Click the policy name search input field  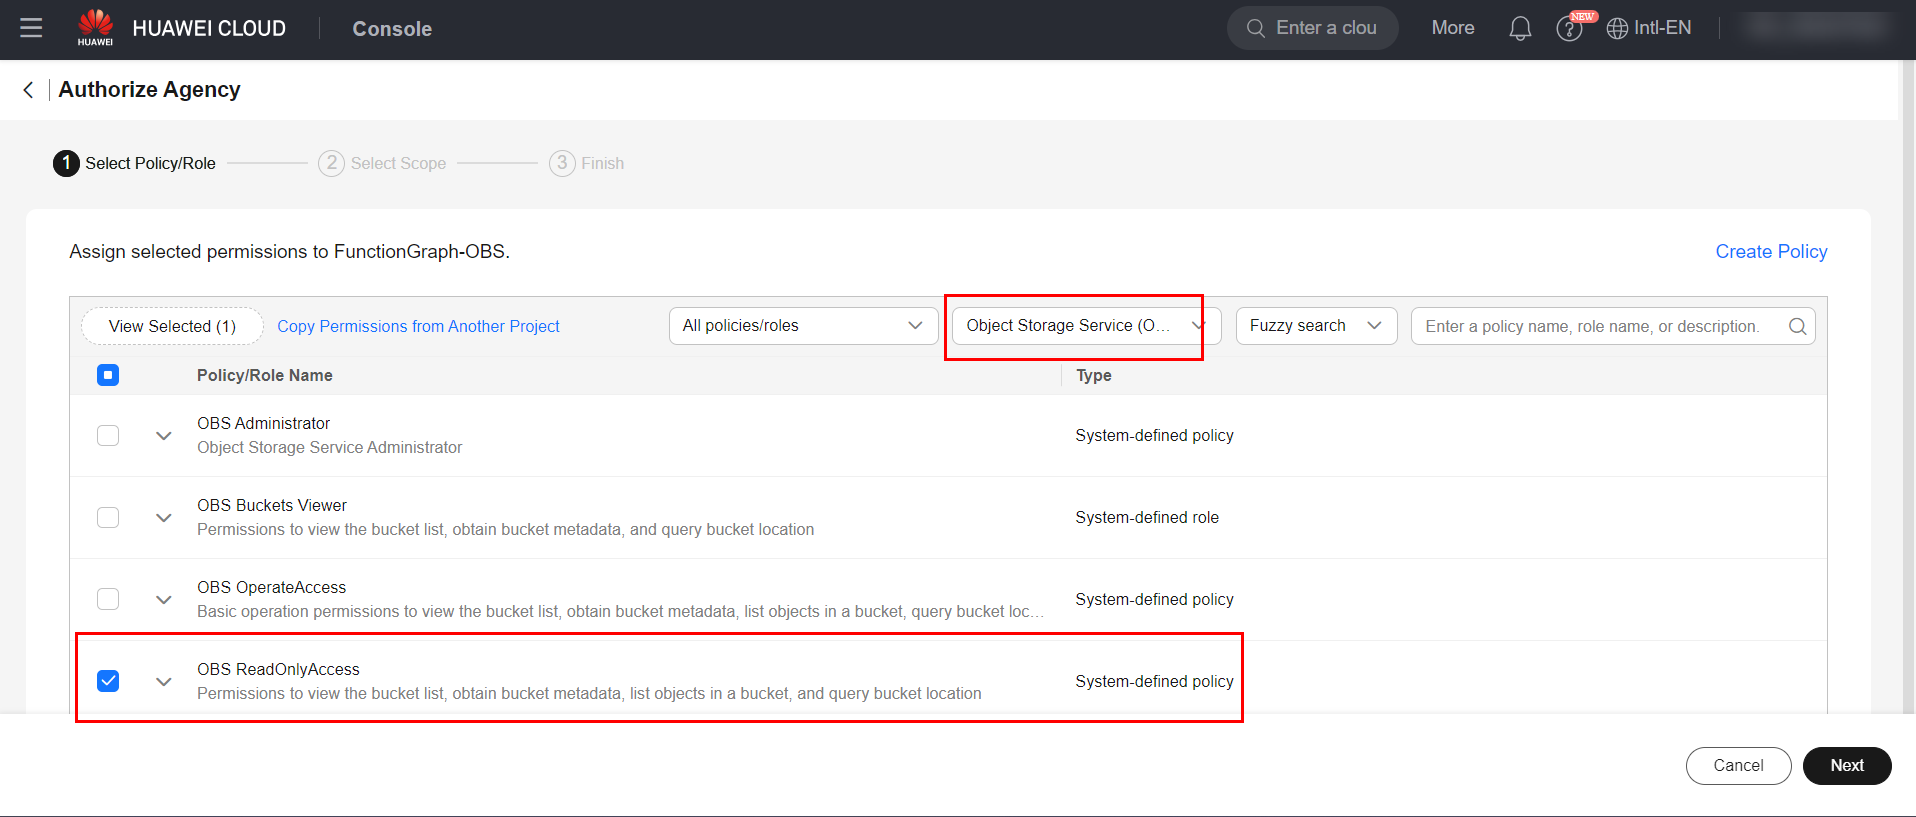click(x=1595, y=326)
